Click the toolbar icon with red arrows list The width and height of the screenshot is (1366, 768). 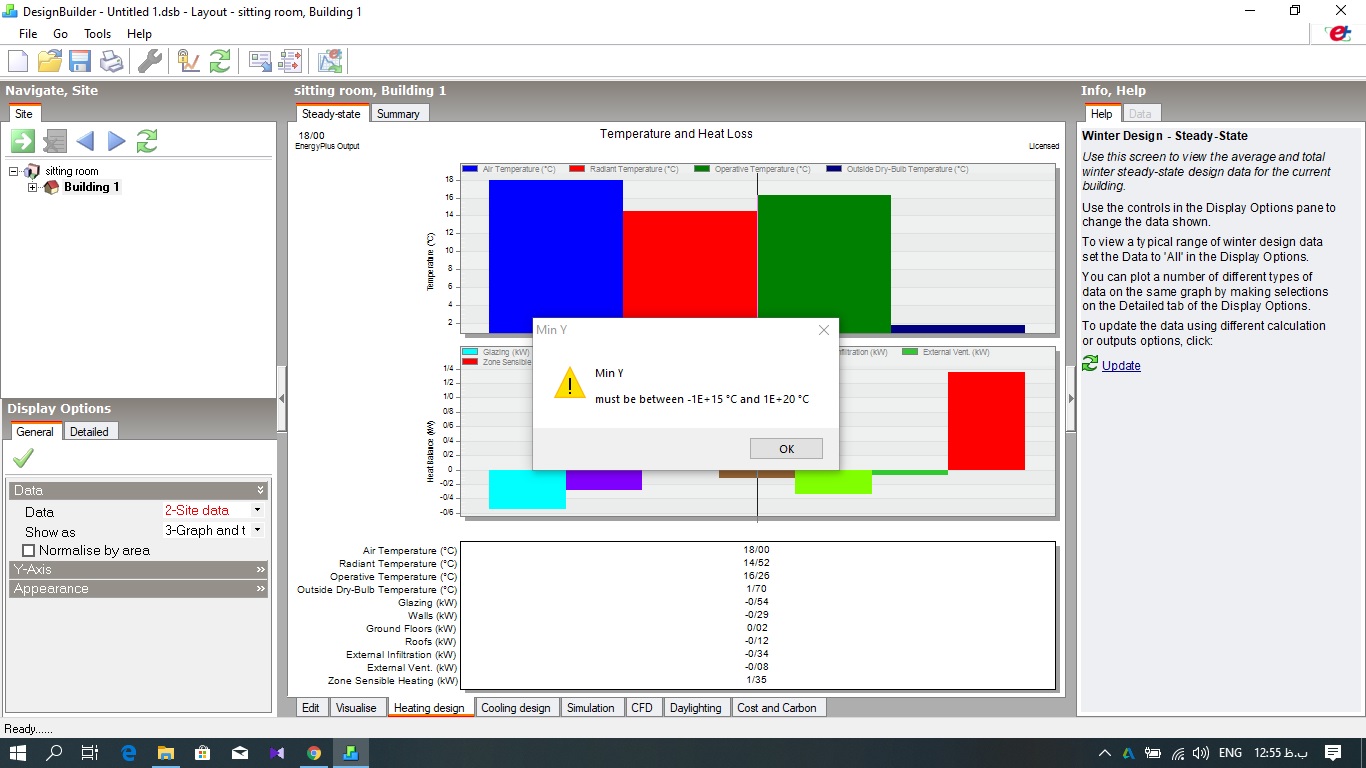coord(291,61)
